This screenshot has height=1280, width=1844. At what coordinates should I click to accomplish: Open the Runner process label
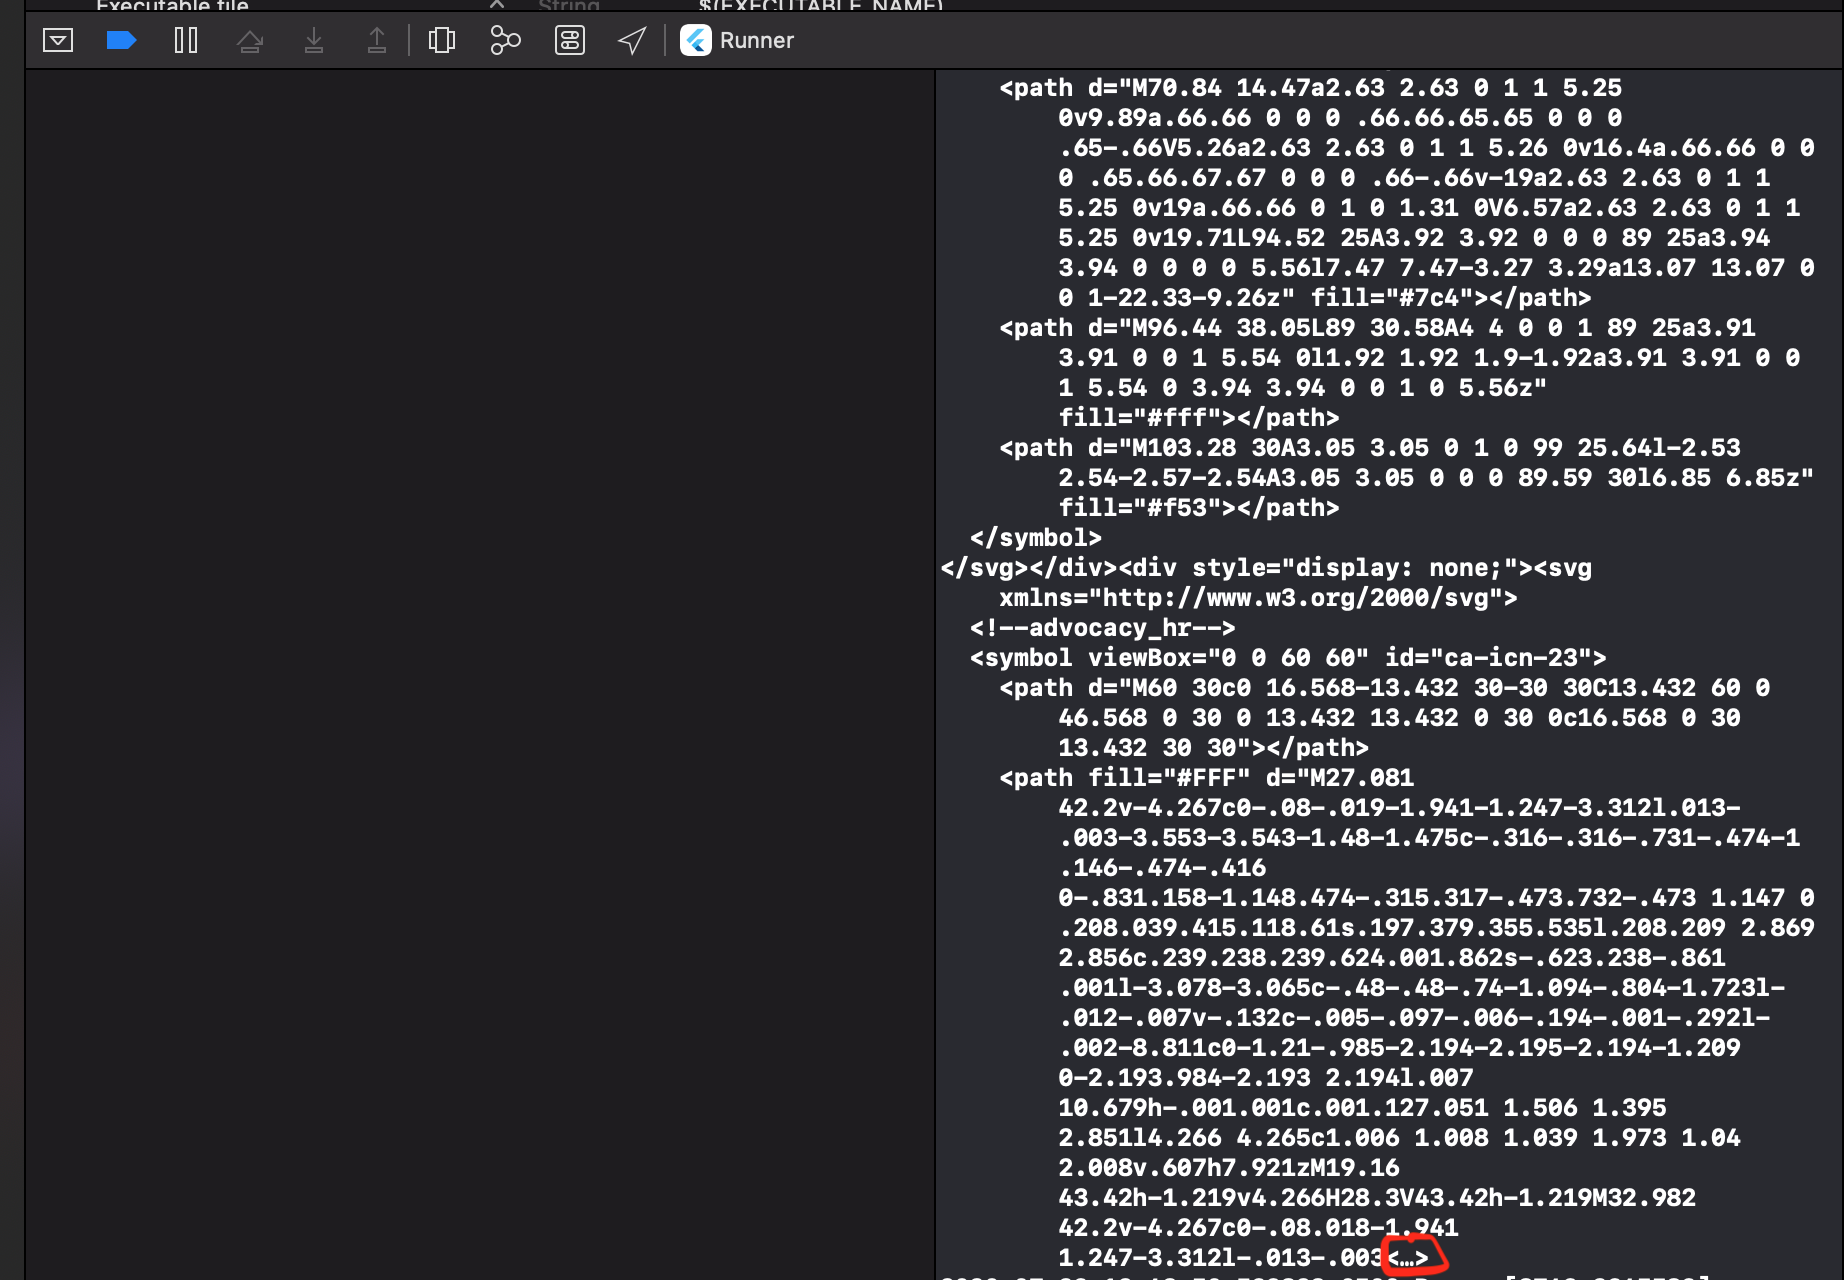pos(756,40)
